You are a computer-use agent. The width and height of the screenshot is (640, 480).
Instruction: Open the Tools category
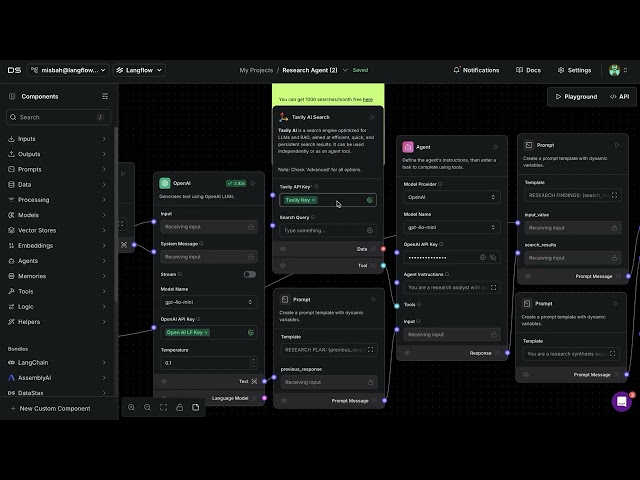coord(57,291)
